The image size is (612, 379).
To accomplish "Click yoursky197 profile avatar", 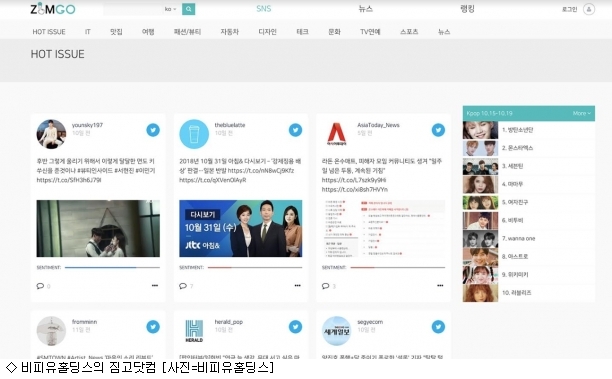I will click(52, 134).
